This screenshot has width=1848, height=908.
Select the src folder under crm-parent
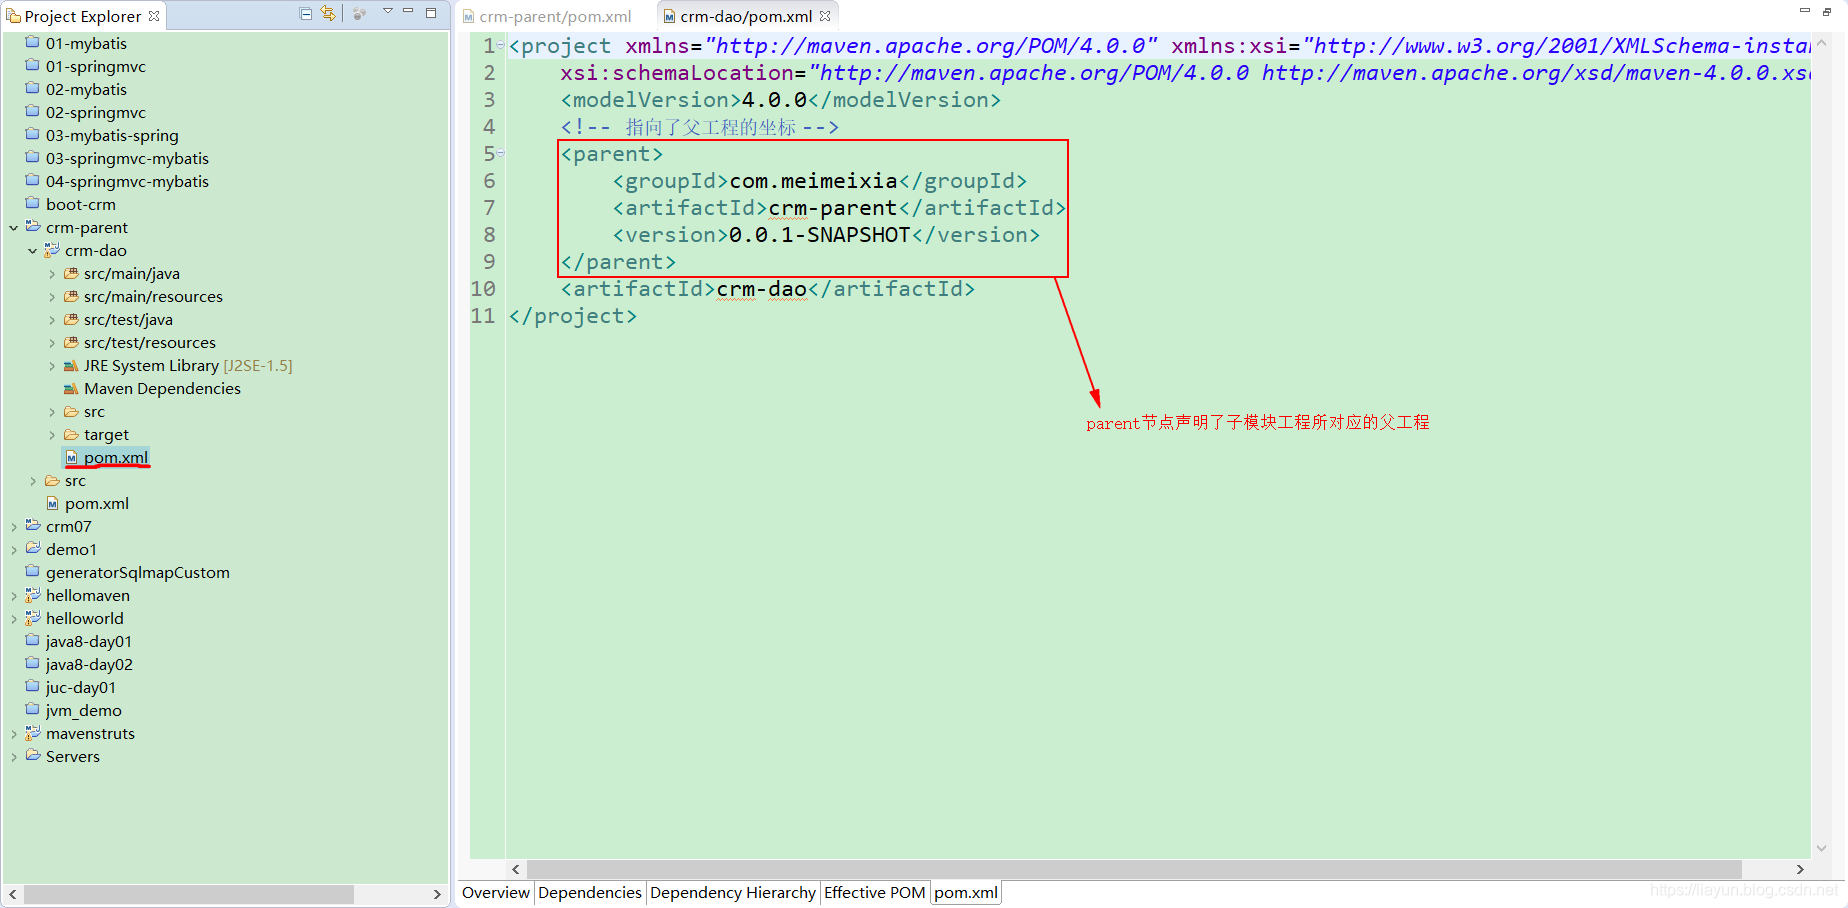click(75, 481)
